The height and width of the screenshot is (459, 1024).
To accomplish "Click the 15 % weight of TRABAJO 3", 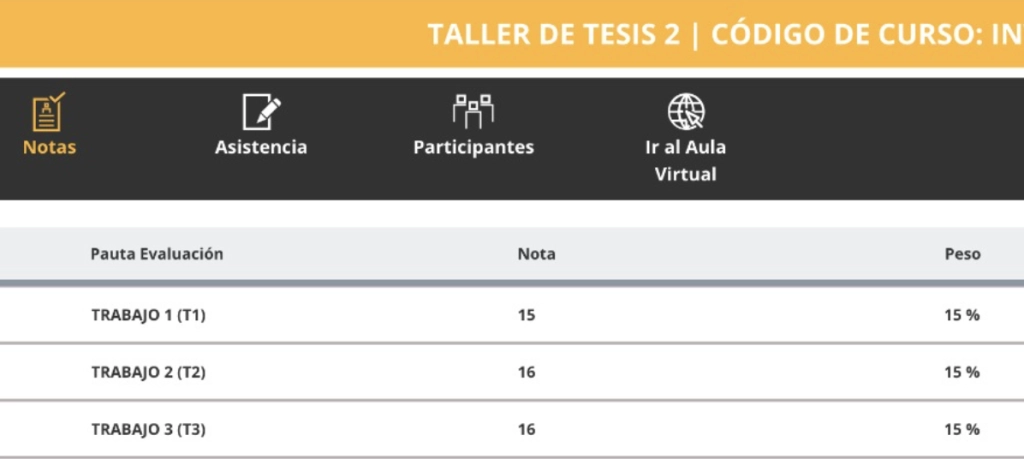I will pos(961,430).
